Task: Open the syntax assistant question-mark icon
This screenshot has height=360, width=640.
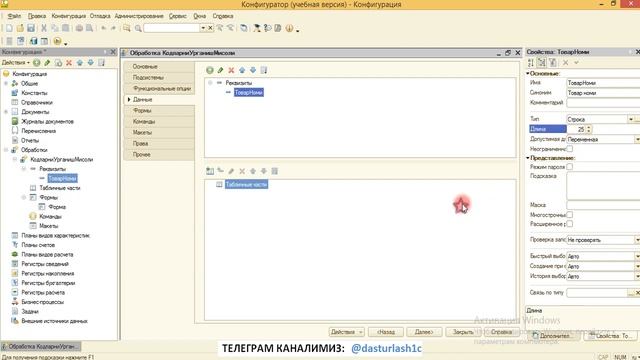Action: (268, 28)
